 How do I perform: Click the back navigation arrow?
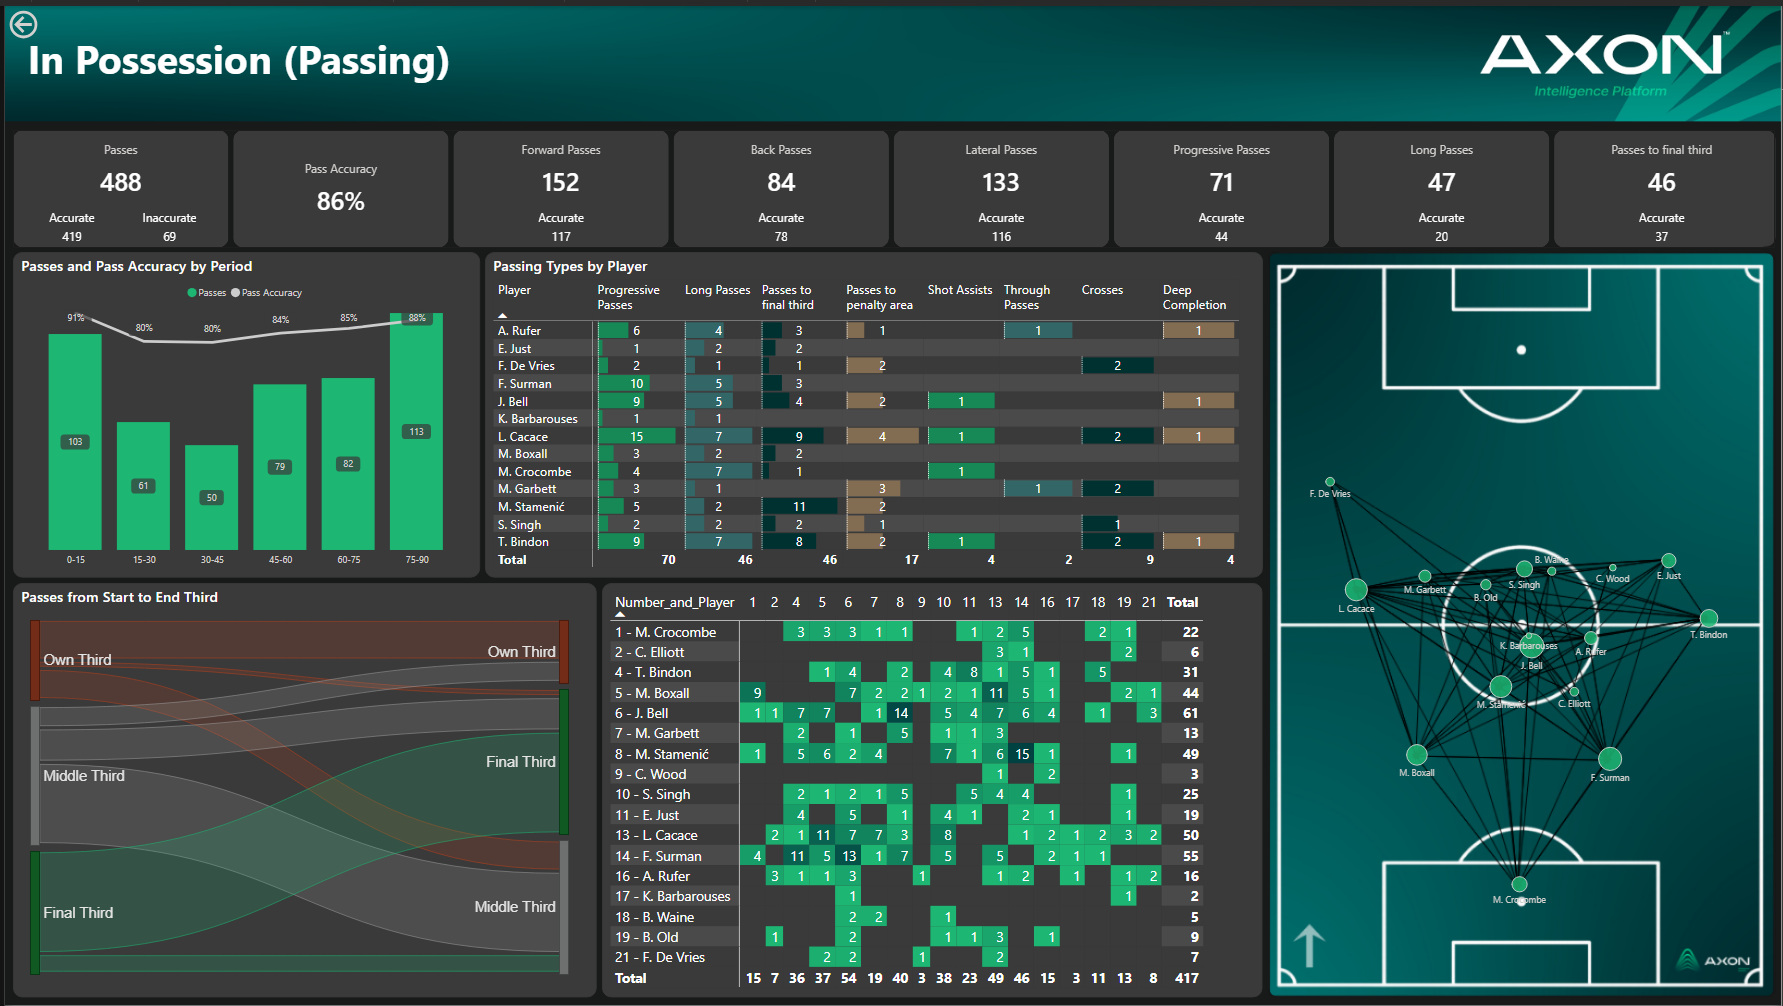(22, 24)
